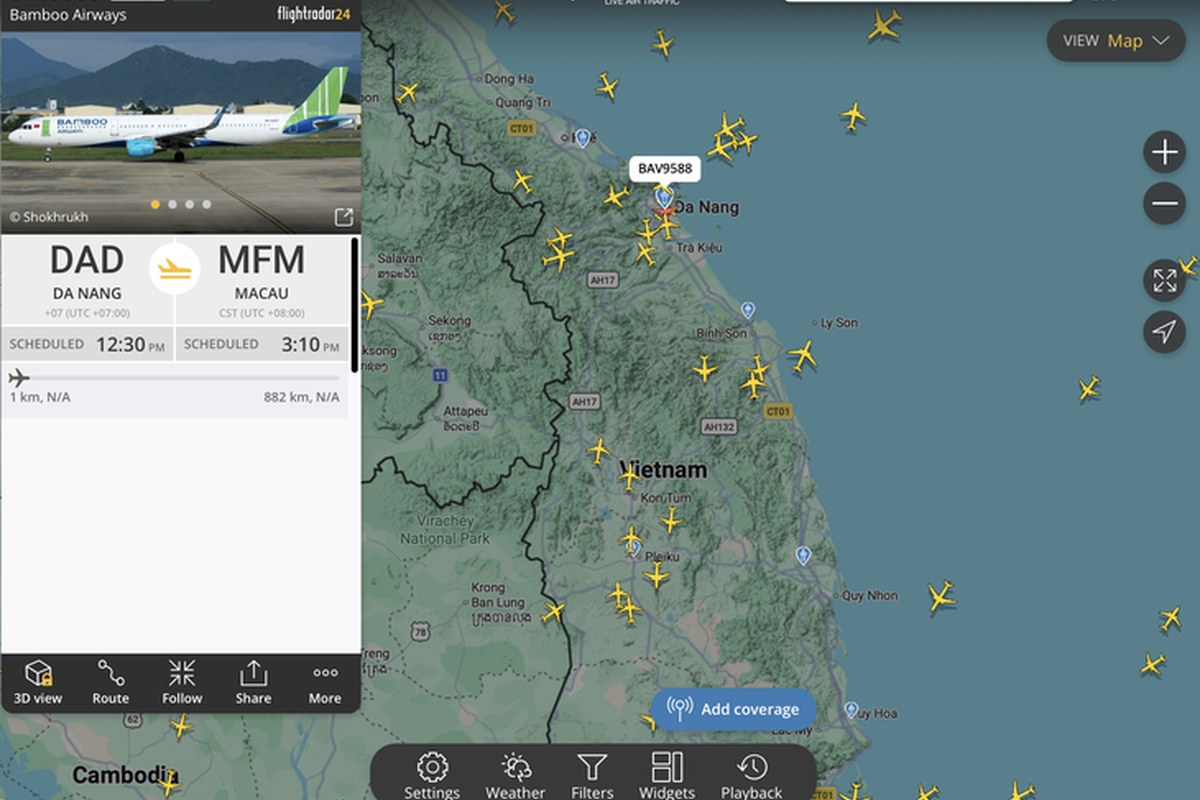Zoom out on the map

1165,204
